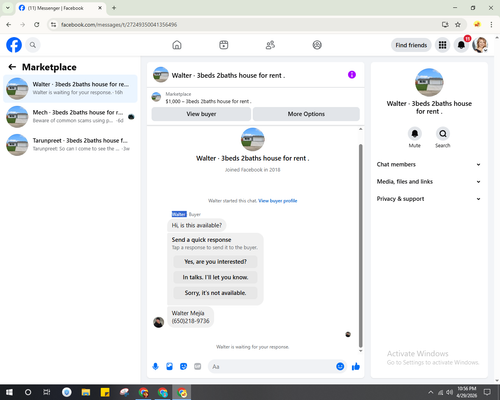Open the Friends icon in top navigation

coord(270,45)
